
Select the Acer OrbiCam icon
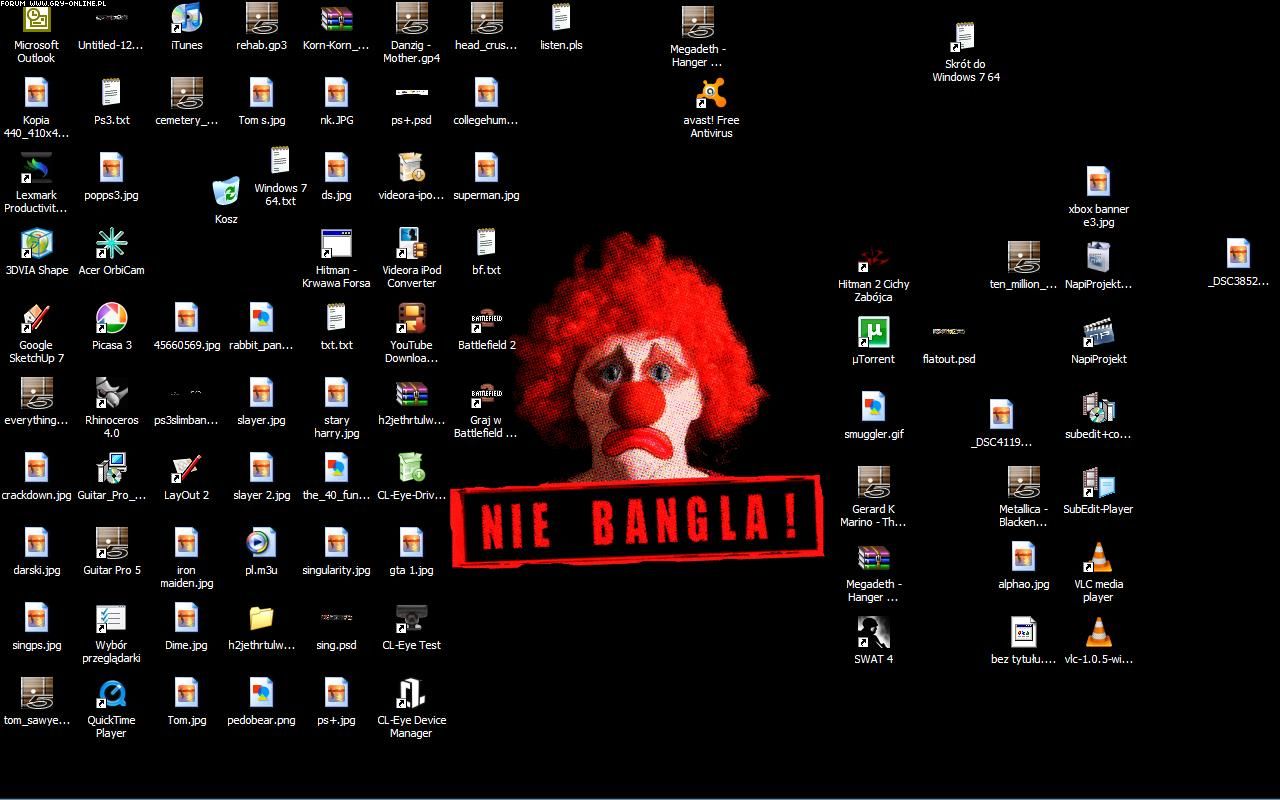(x=111, y=244)
